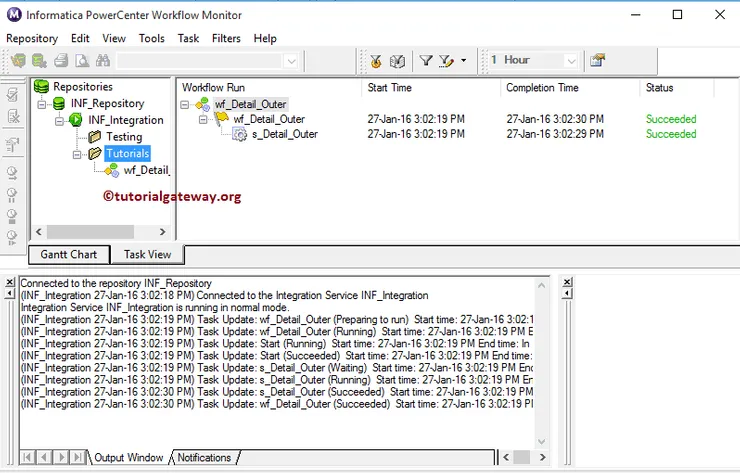The image size is (740, 473).
Task: Click the Connect to Repository toolbar icon
Action: coord(18,60)
